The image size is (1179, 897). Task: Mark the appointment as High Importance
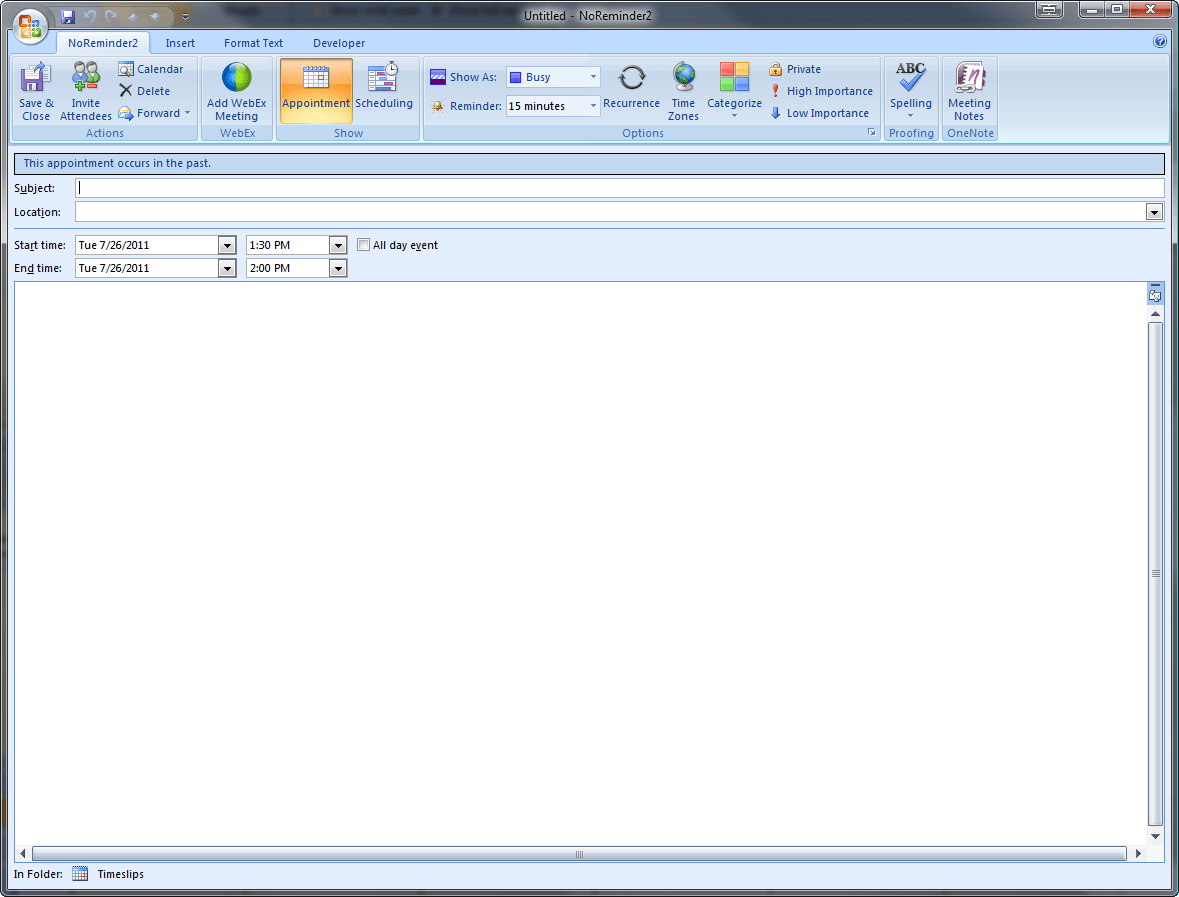click(x=820, y=90)
